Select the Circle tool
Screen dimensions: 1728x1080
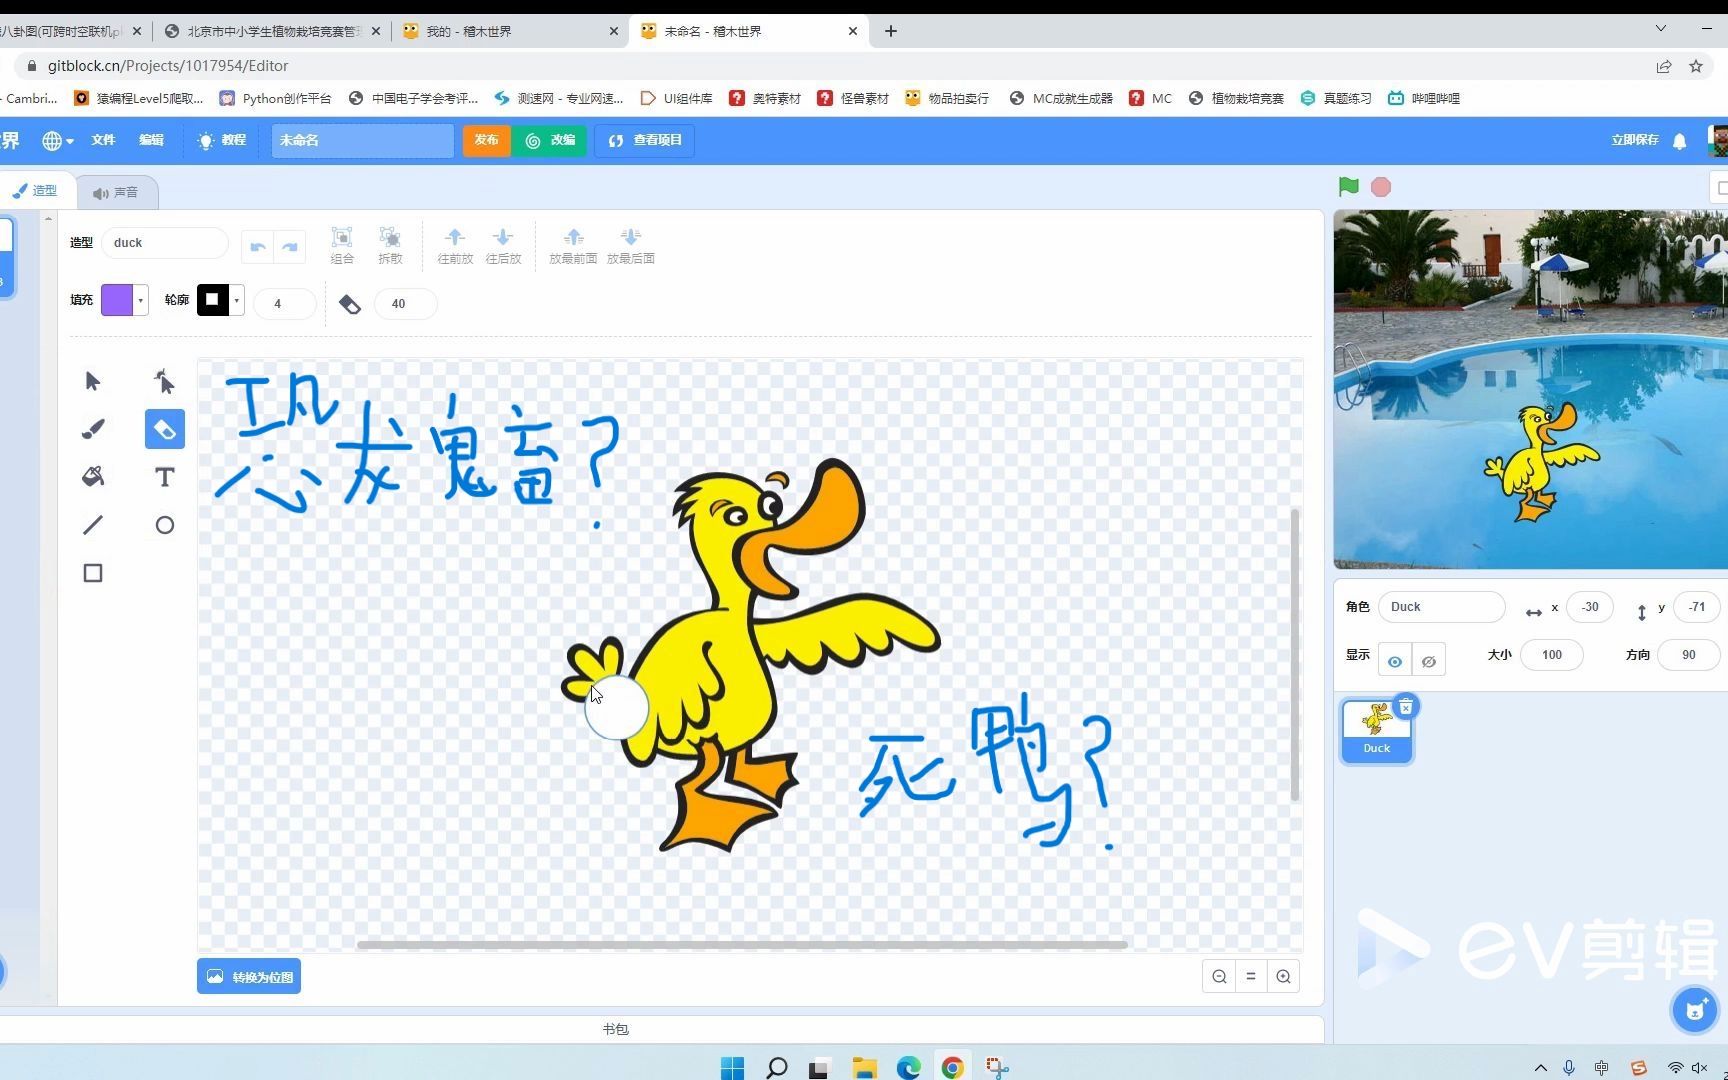click(165, 525)
